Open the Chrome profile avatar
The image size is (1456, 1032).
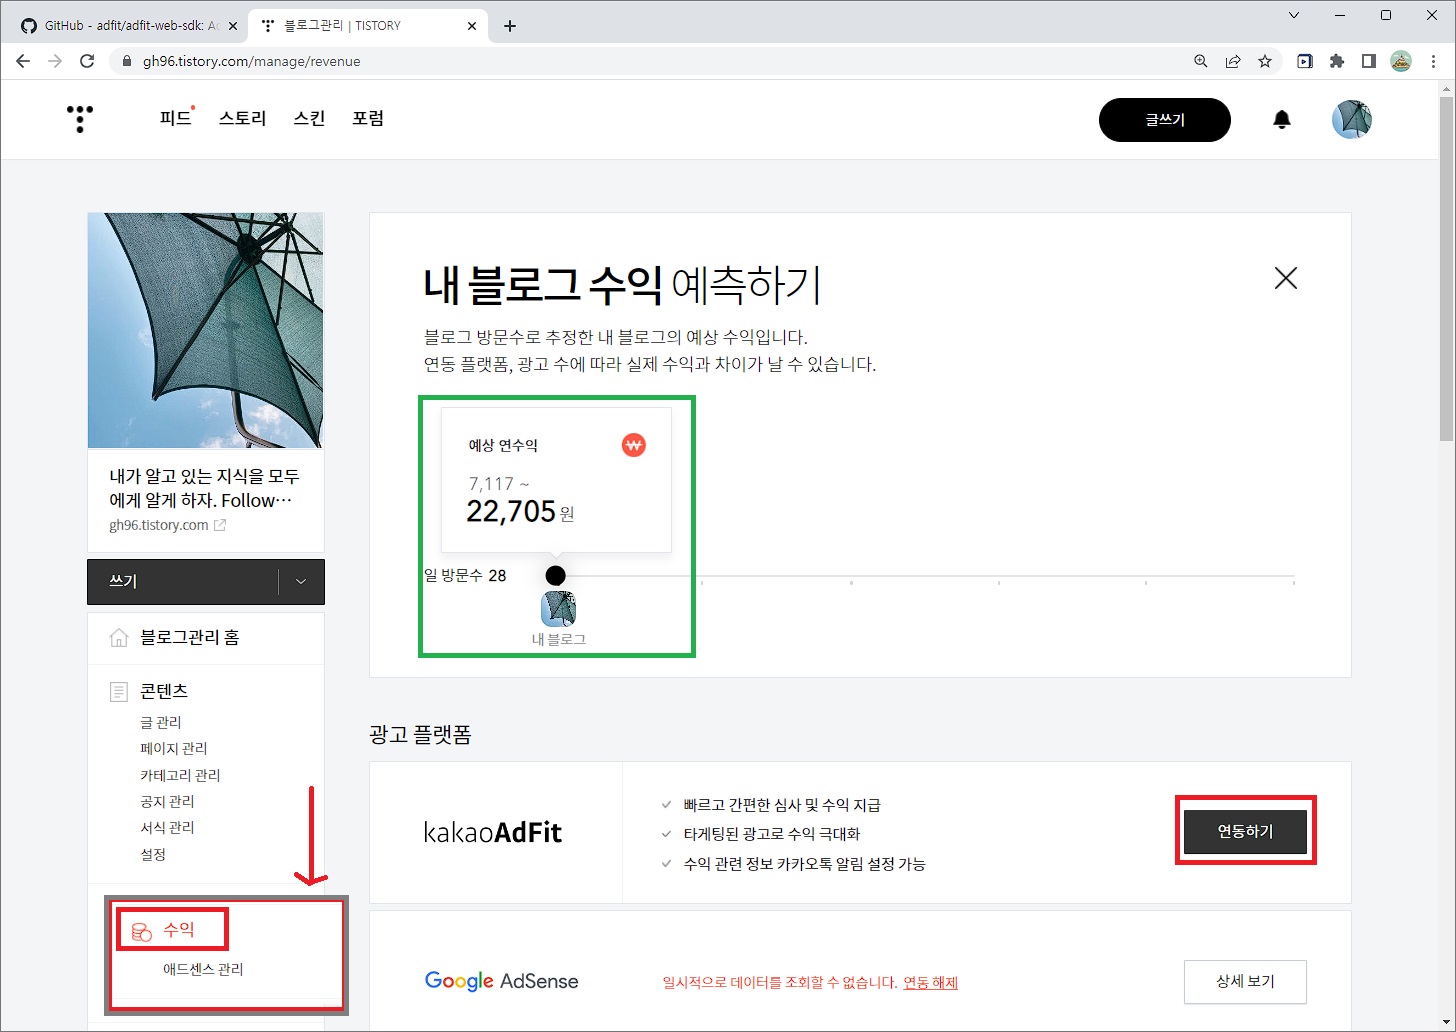point(1401,61)
